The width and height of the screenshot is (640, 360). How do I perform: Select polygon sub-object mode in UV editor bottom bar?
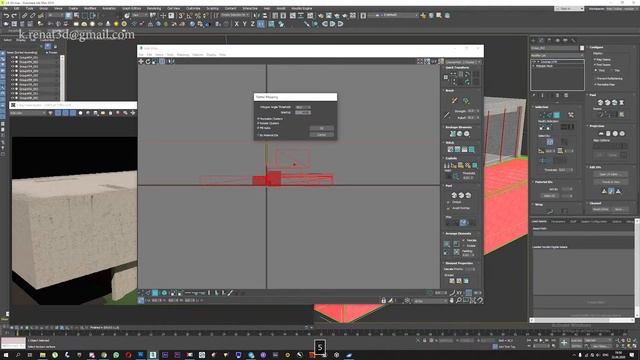155,293
